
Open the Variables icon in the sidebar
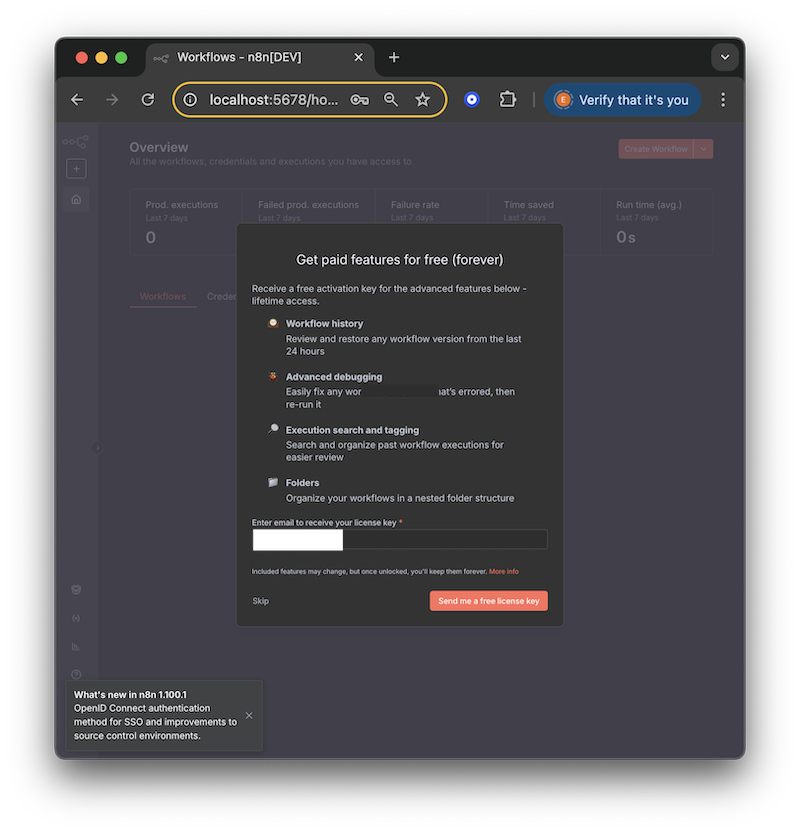[x=76, y=618]
